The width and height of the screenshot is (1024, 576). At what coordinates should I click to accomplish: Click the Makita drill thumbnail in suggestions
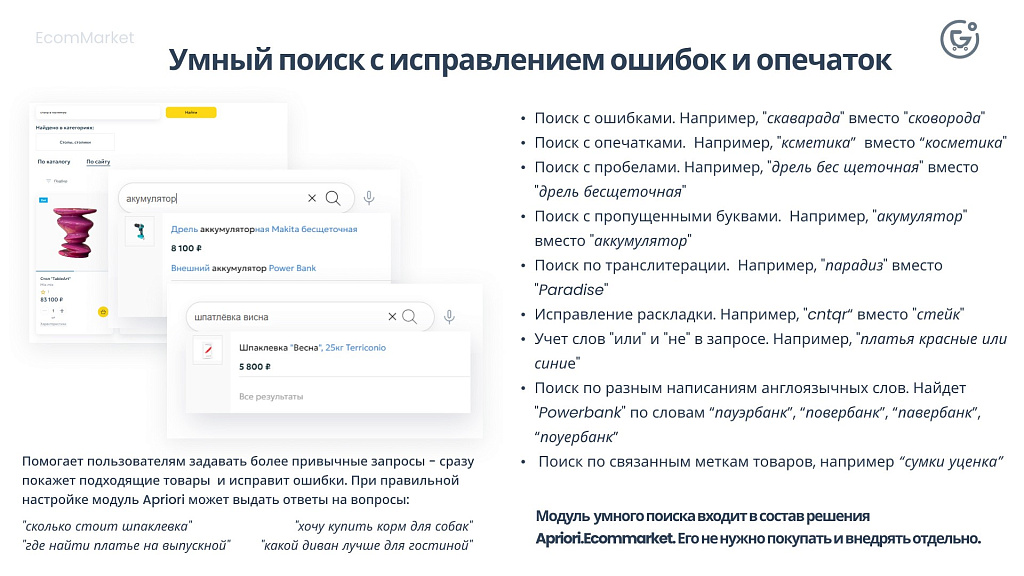(x=139, y=232)
